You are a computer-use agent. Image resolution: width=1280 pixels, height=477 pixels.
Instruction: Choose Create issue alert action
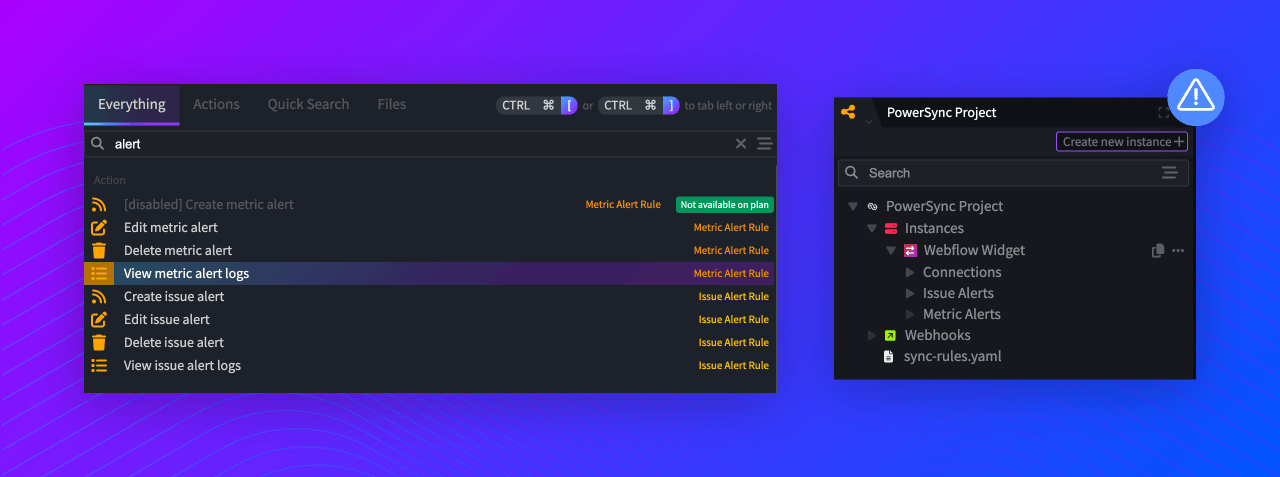[430, 296]
